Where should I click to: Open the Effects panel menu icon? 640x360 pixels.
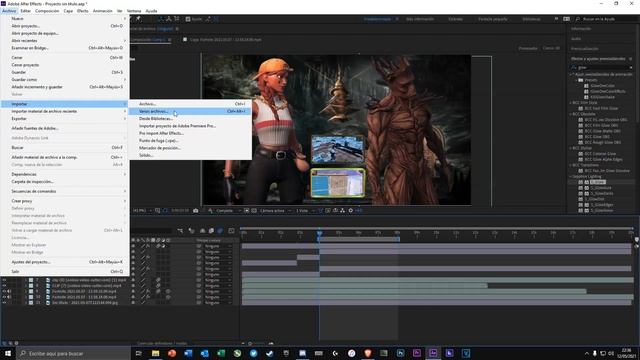click(x=631, y=59)
